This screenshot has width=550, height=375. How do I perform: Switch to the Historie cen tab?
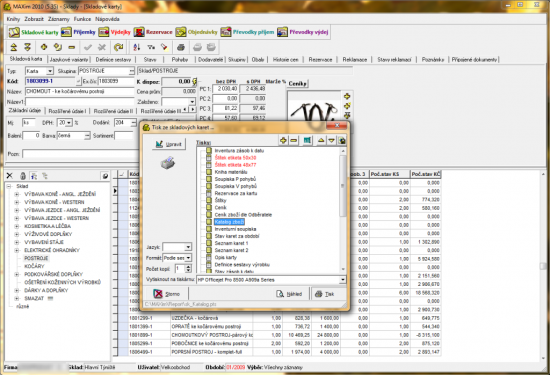coord(285,60)
